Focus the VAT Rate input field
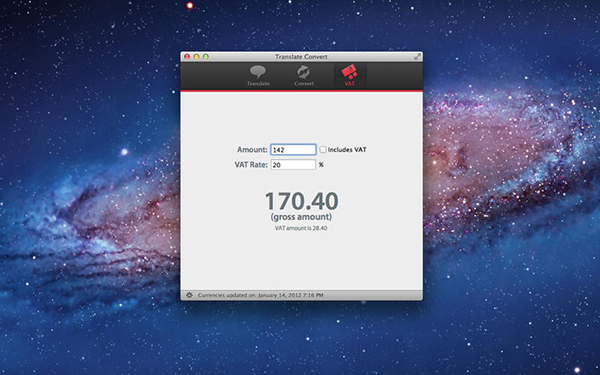The height and width of the screenshot is (375, 600). 293,165
